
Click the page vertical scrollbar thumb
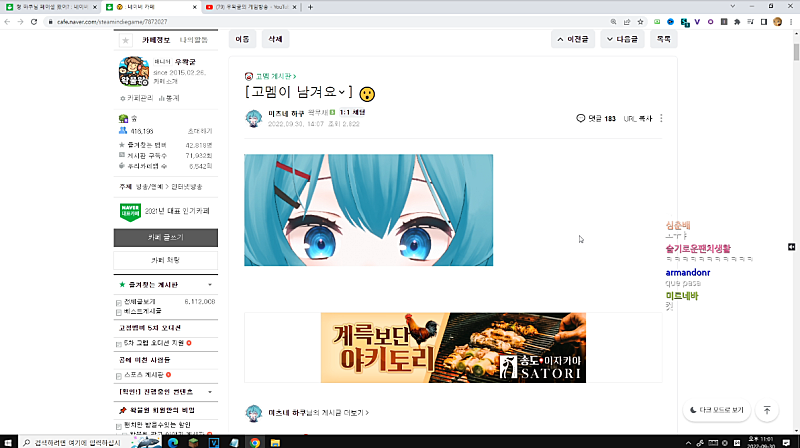tap(796, 53)
